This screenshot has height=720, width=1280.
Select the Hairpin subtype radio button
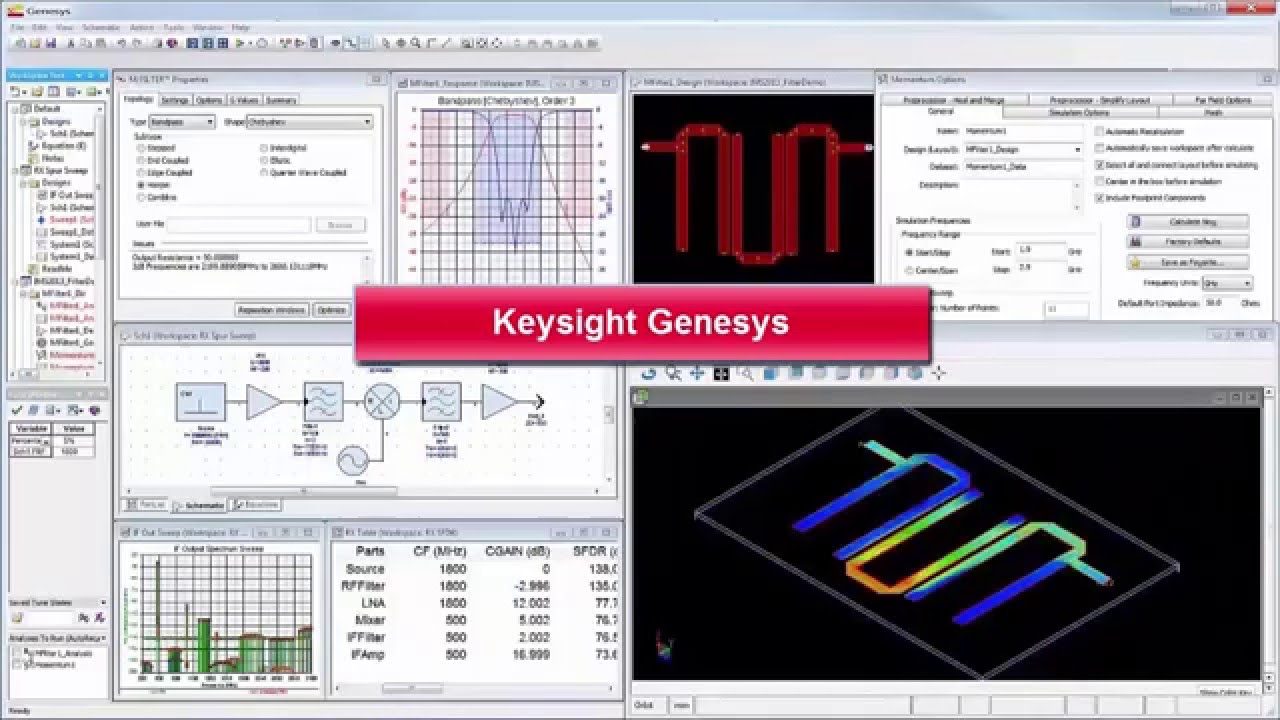tap(141, 185)
